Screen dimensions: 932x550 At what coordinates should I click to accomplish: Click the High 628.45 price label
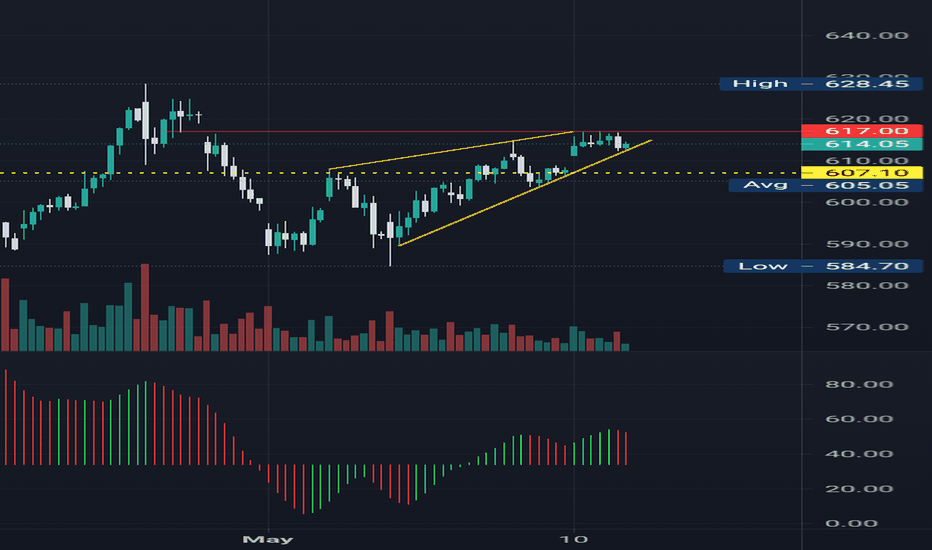(820, 84)
